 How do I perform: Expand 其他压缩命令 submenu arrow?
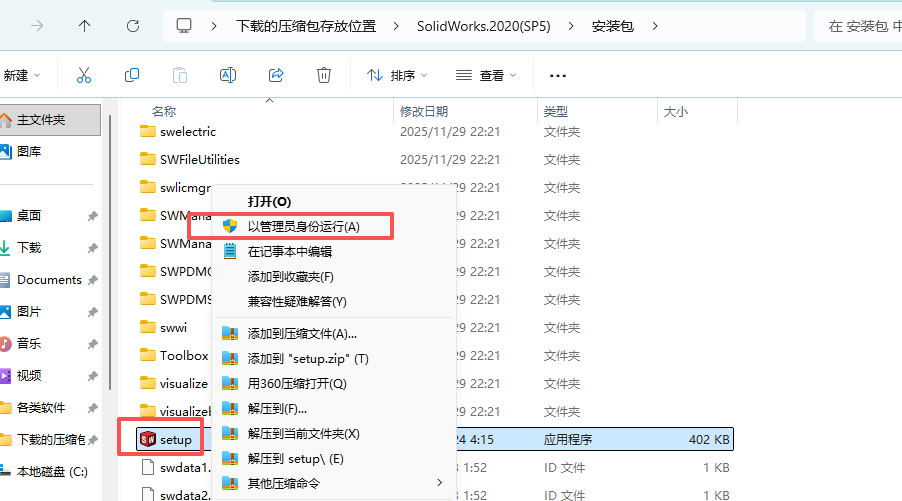pos(439,483)
